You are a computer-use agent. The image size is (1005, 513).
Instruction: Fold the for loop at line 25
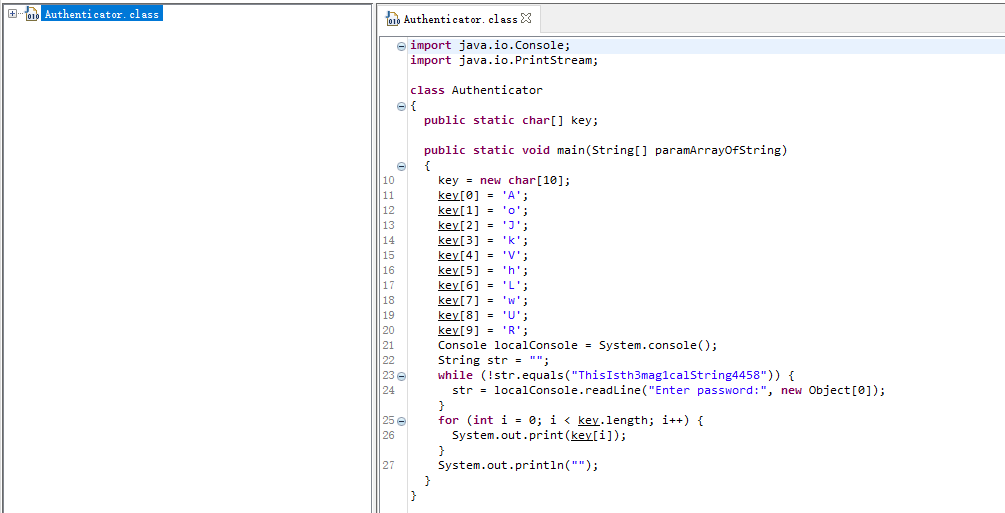point(401,421)
